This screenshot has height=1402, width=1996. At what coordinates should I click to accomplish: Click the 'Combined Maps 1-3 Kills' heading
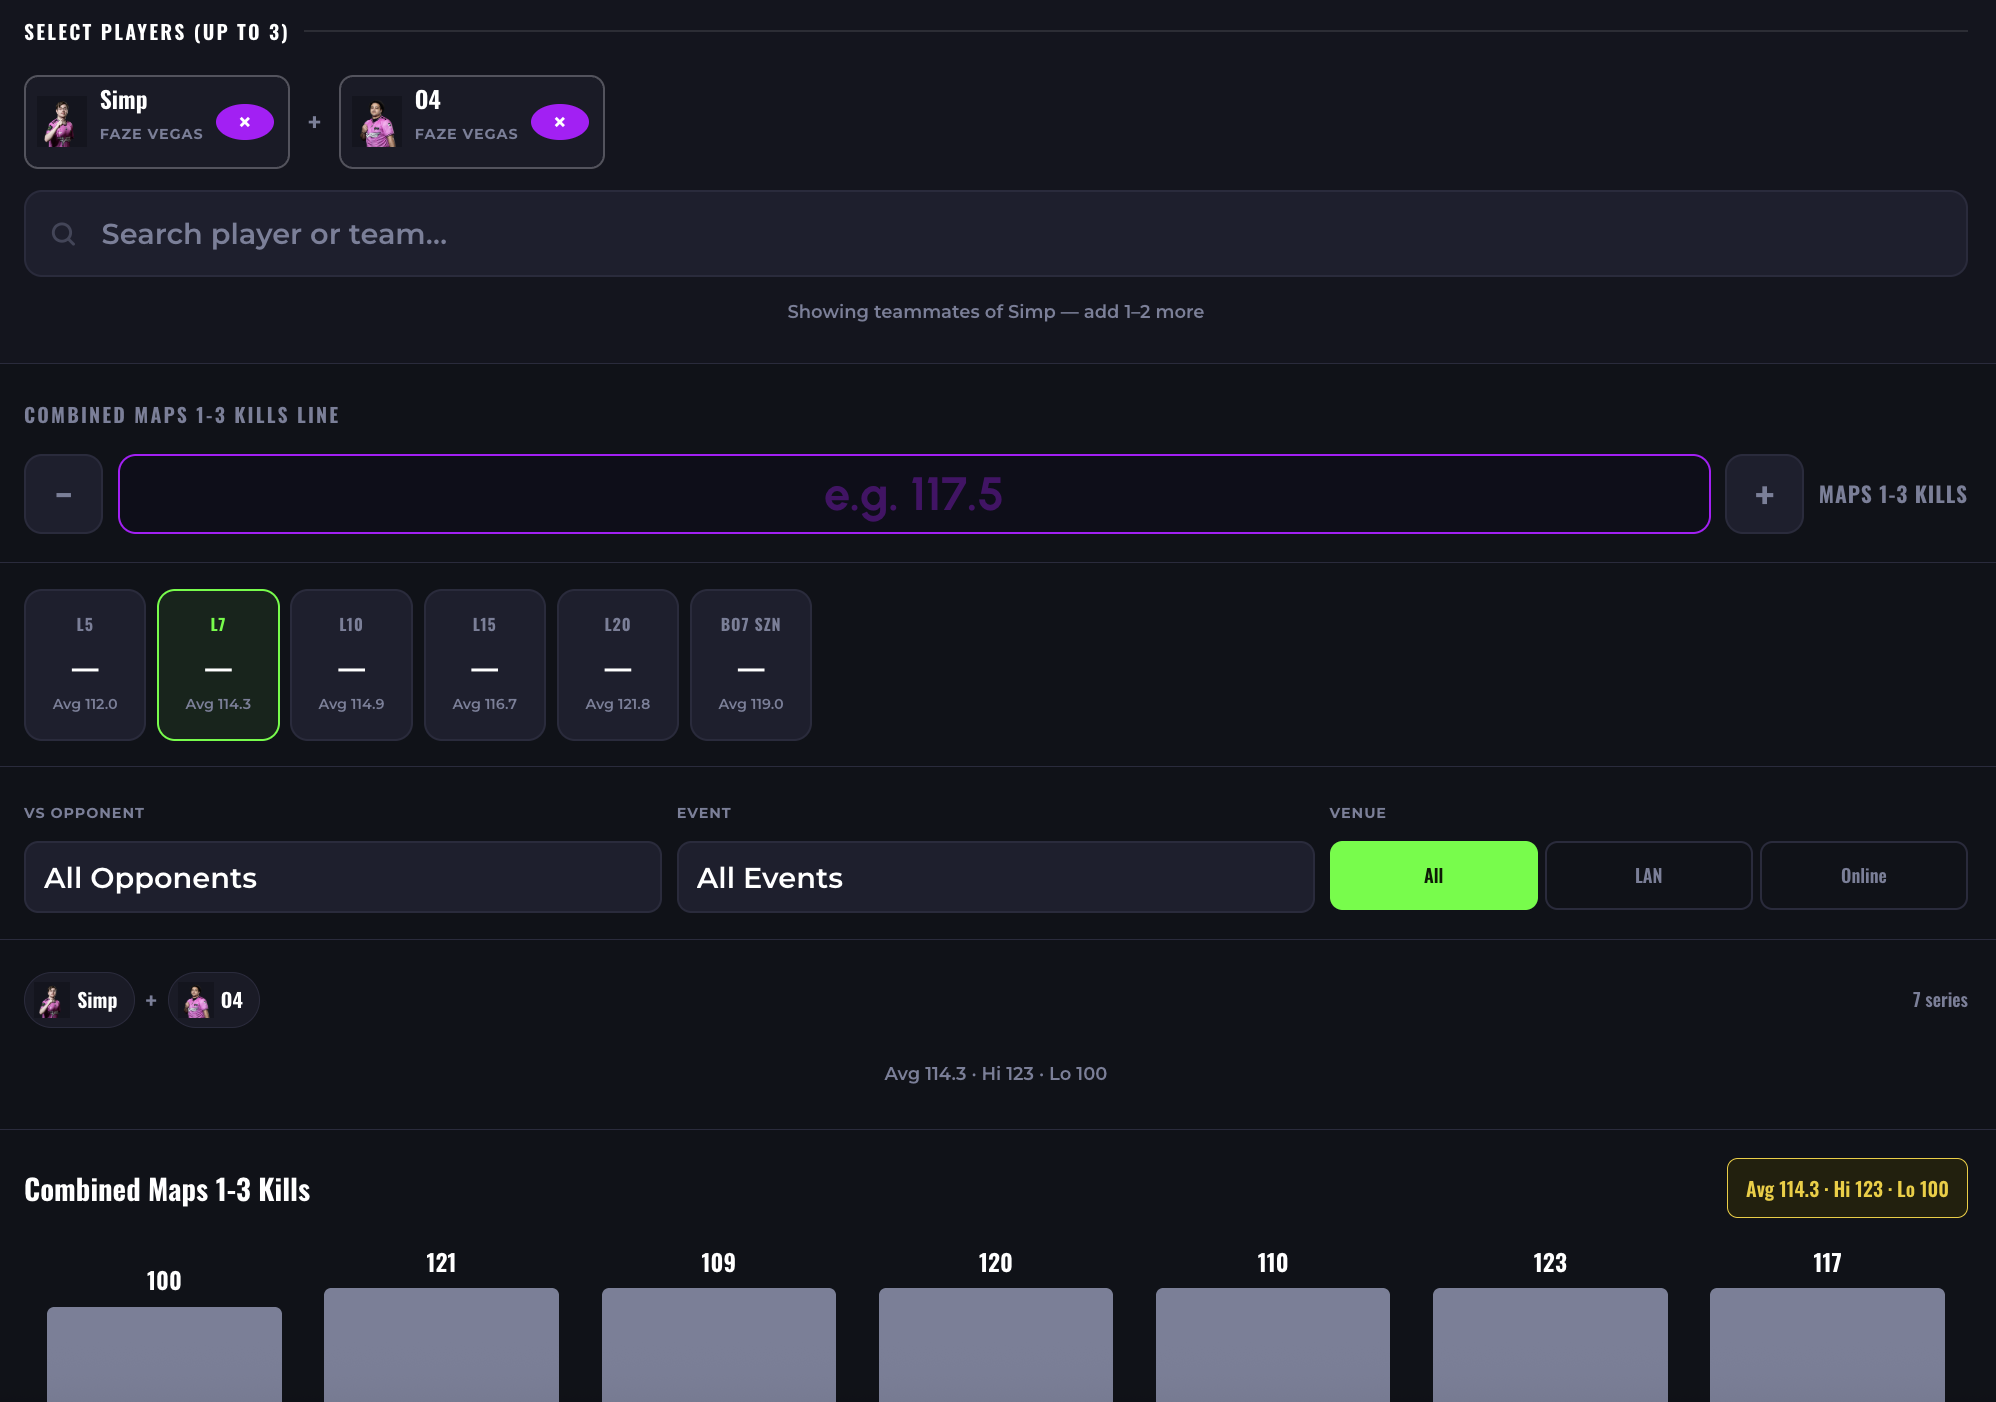[167, 1189]
